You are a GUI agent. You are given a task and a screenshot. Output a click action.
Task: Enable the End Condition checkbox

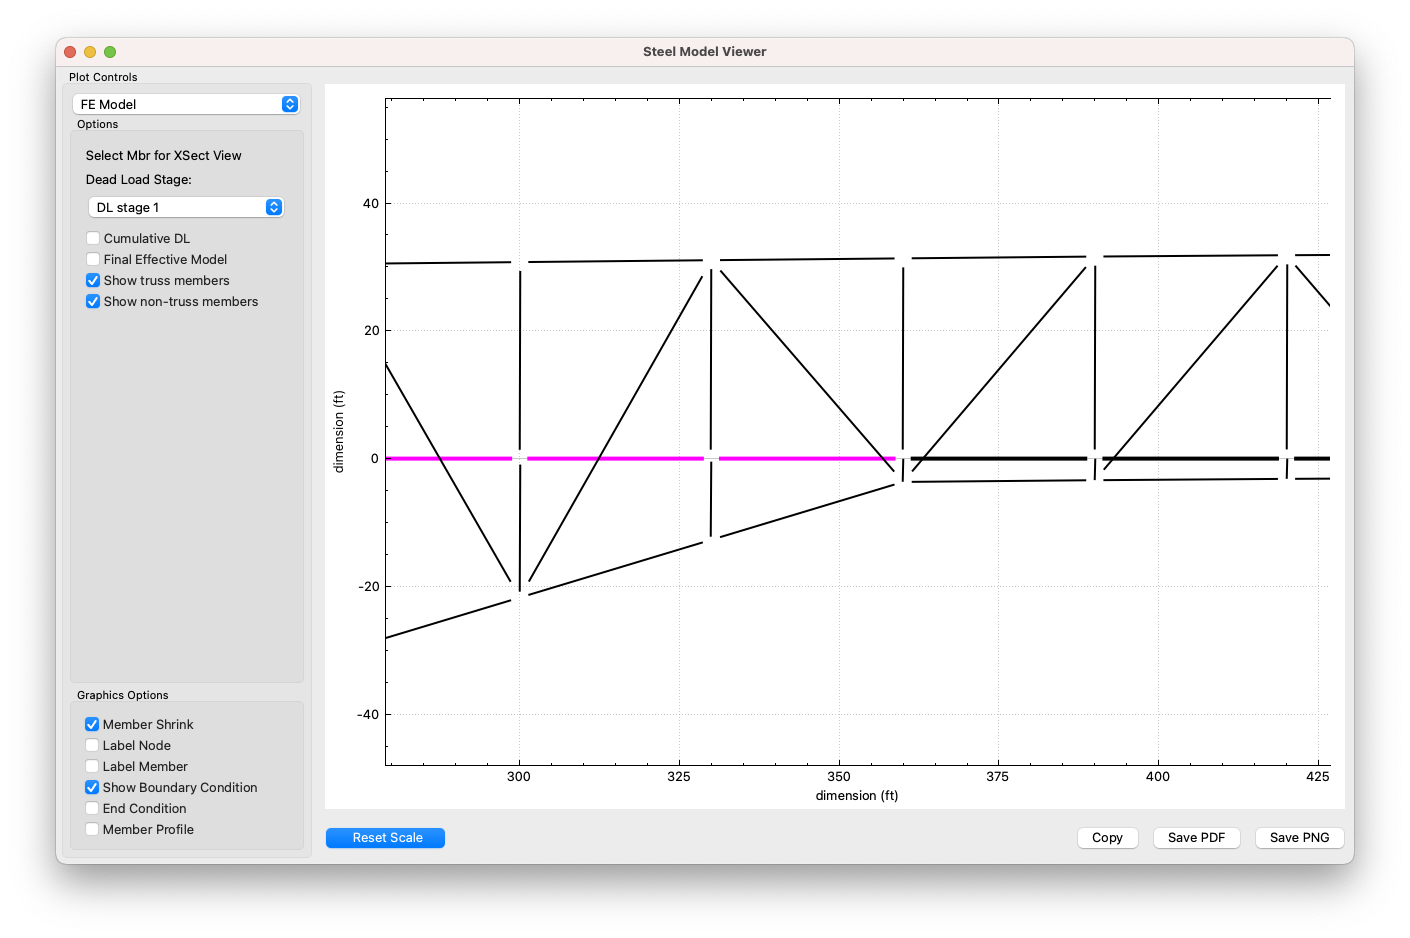click(x=92, y=808)
